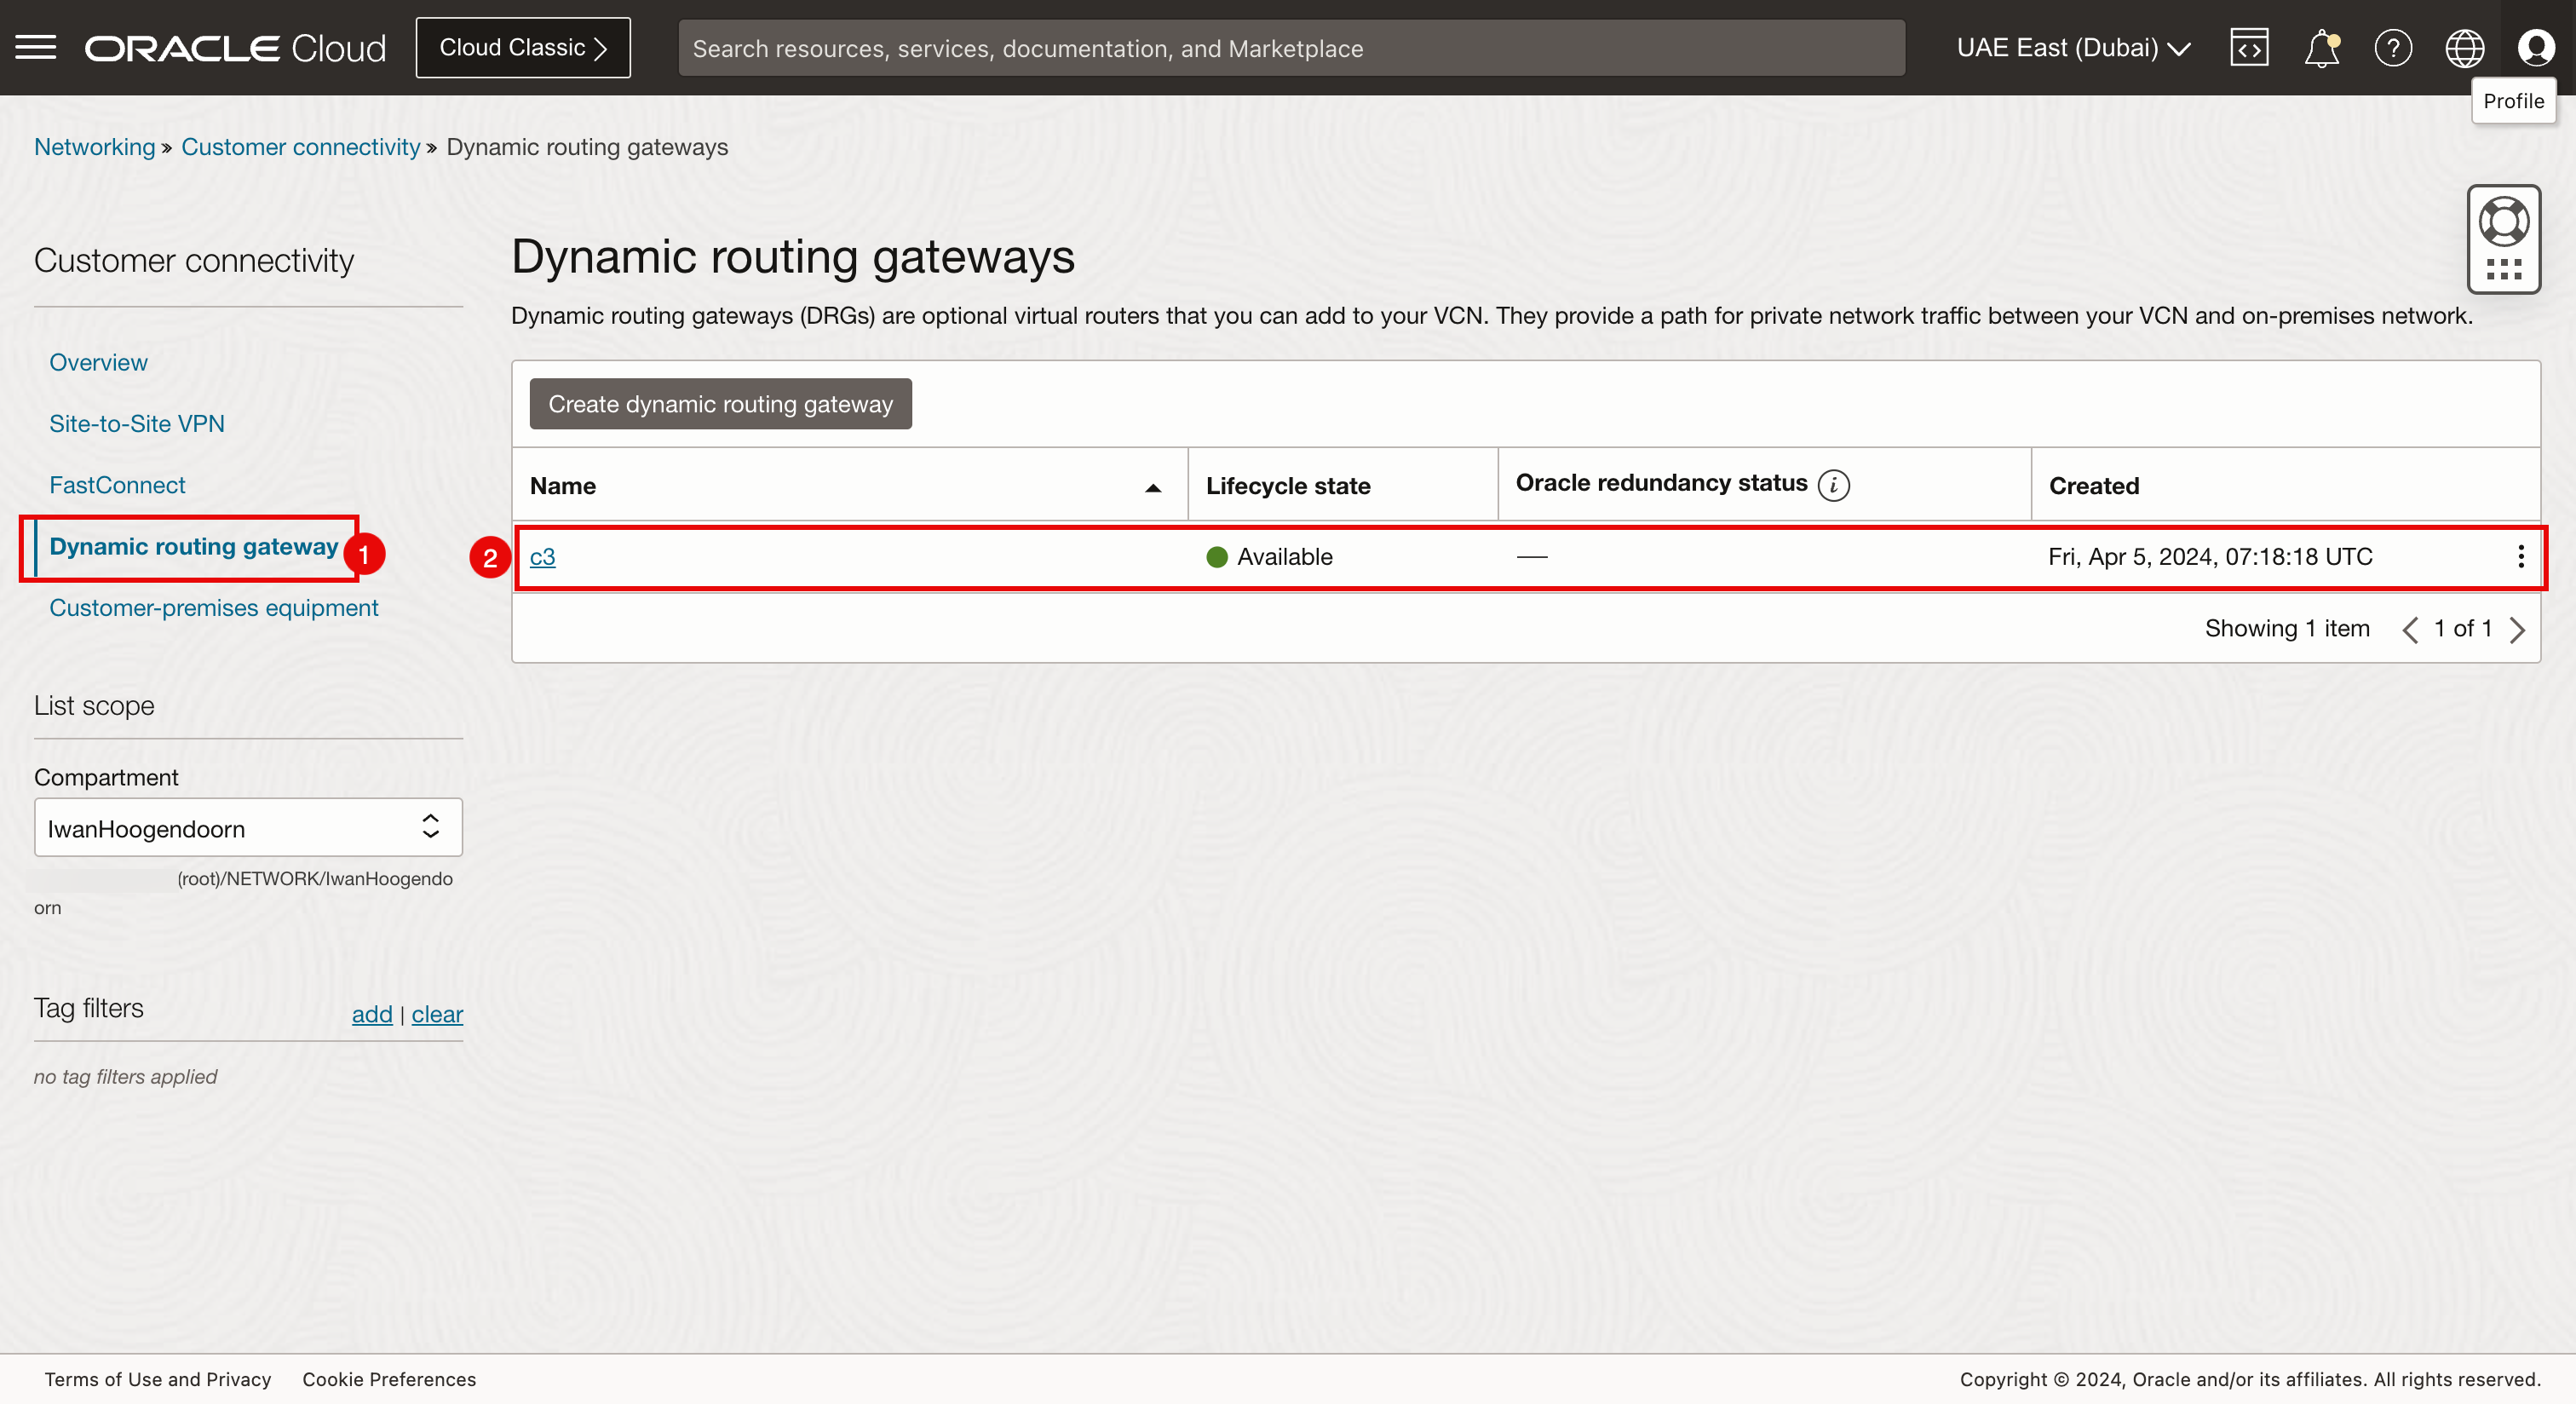Open the c3 gateway link
This screenshot has height=1404, width=2576.
542,557
